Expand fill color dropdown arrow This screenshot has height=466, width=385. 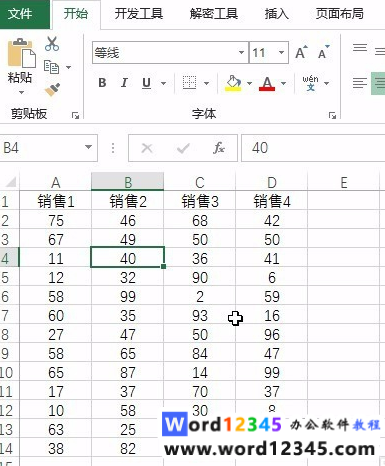[249, 83]
